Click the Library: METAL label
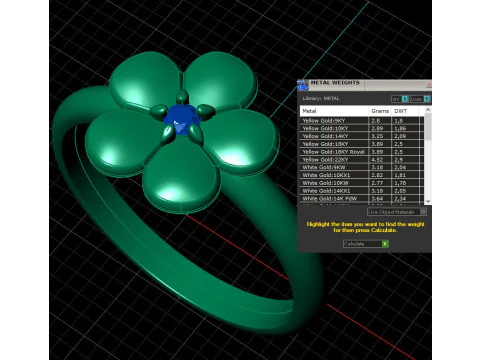This screenshot has height=360, width=480. click(x=321, y=98)
